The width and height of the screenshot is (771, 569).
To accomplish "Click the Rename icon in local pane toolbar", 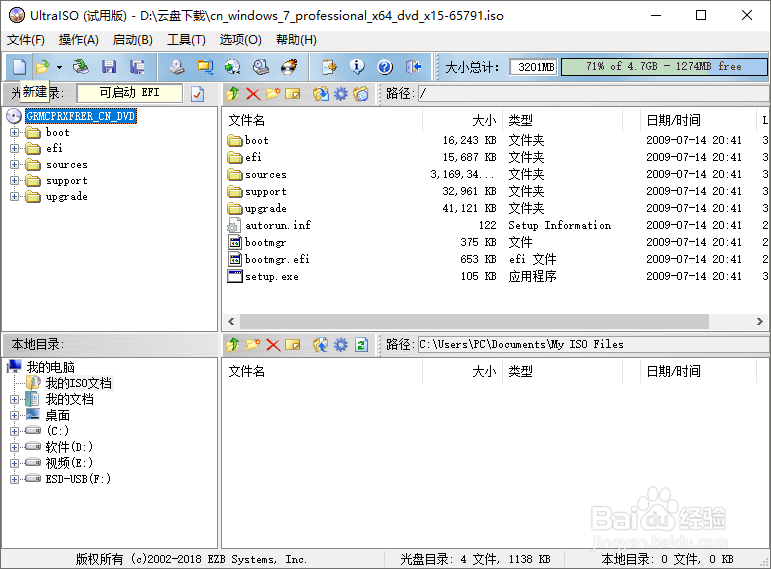I will [293, 345].
